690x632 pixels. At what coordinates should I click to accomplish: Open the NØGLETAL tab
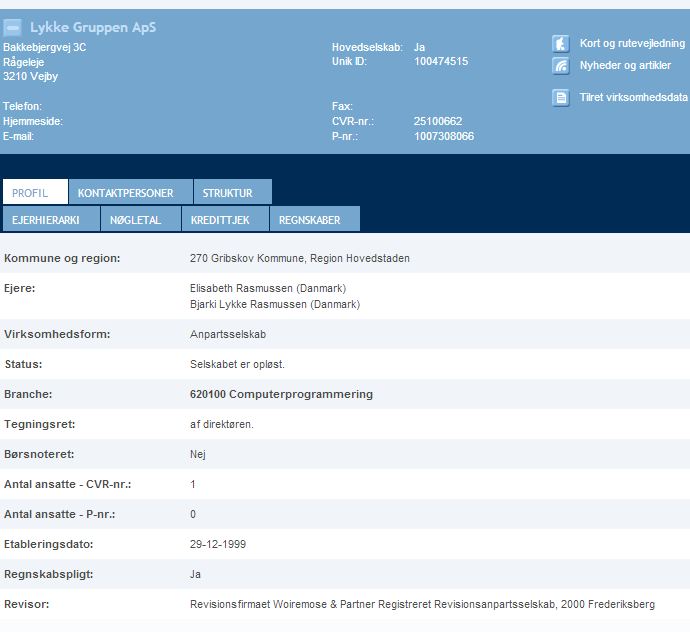[x=141, y=219]
